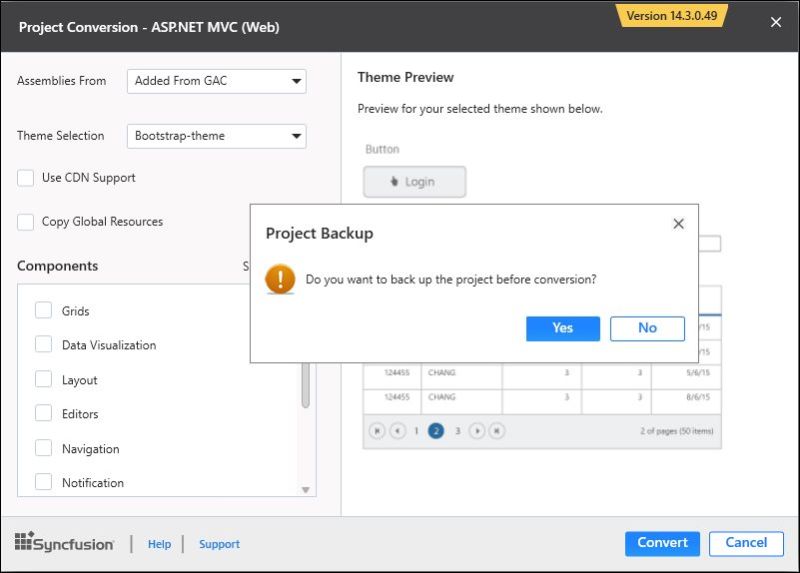Select the Editors component checkbox

[43, 413]
